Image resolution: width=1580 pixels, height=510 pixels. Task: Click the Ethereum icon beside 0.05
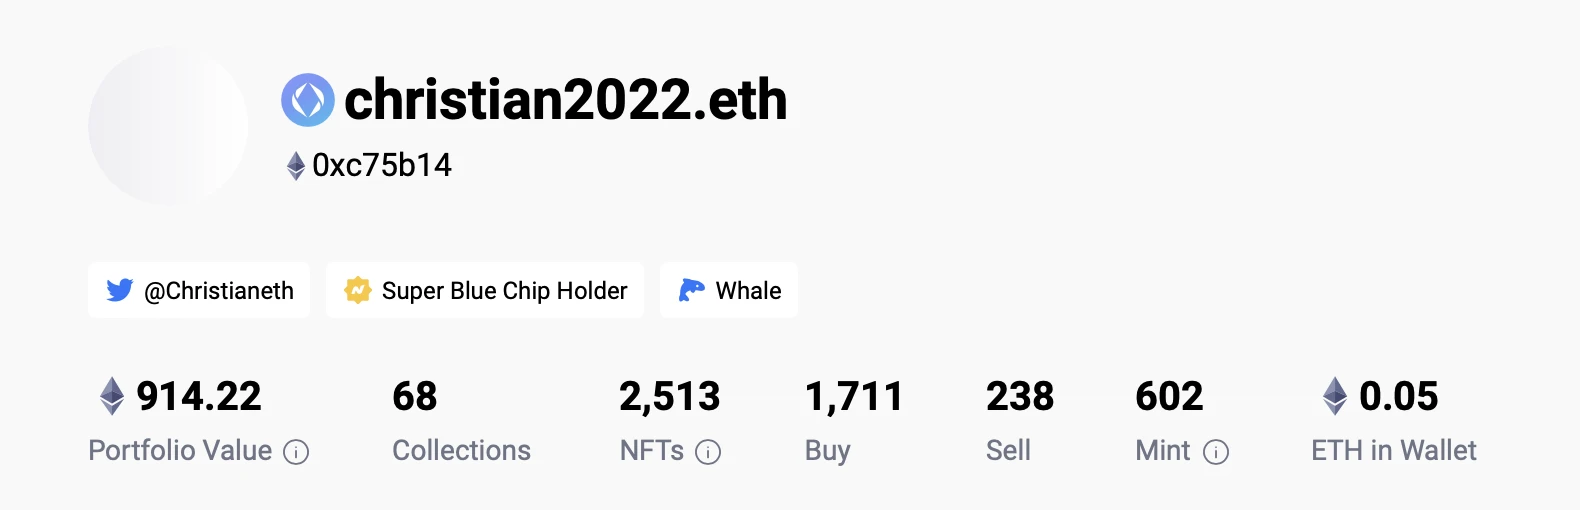pyautogui.click(x=1335, y=396)
